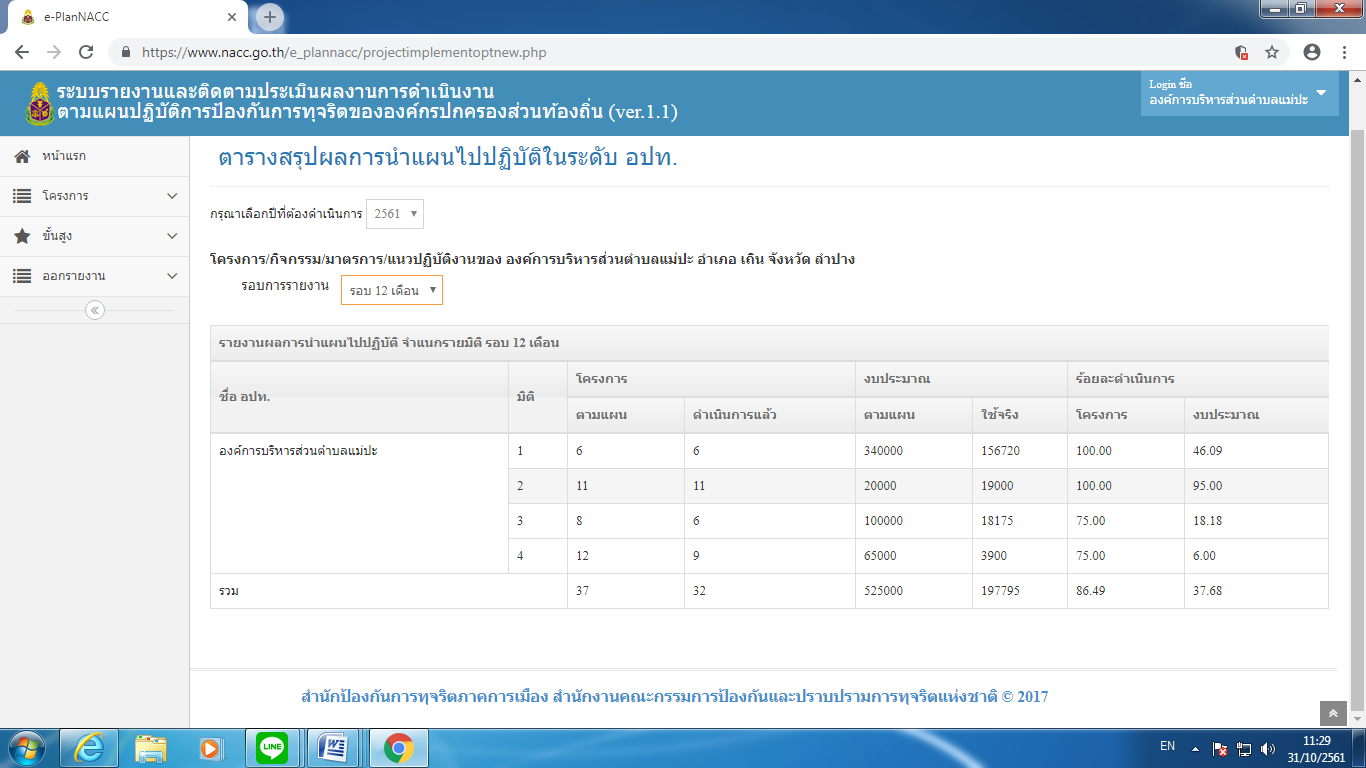Viewport: 1366px width, 768px height.
Task: Open a new browser tab
Action: click(270, 17)
